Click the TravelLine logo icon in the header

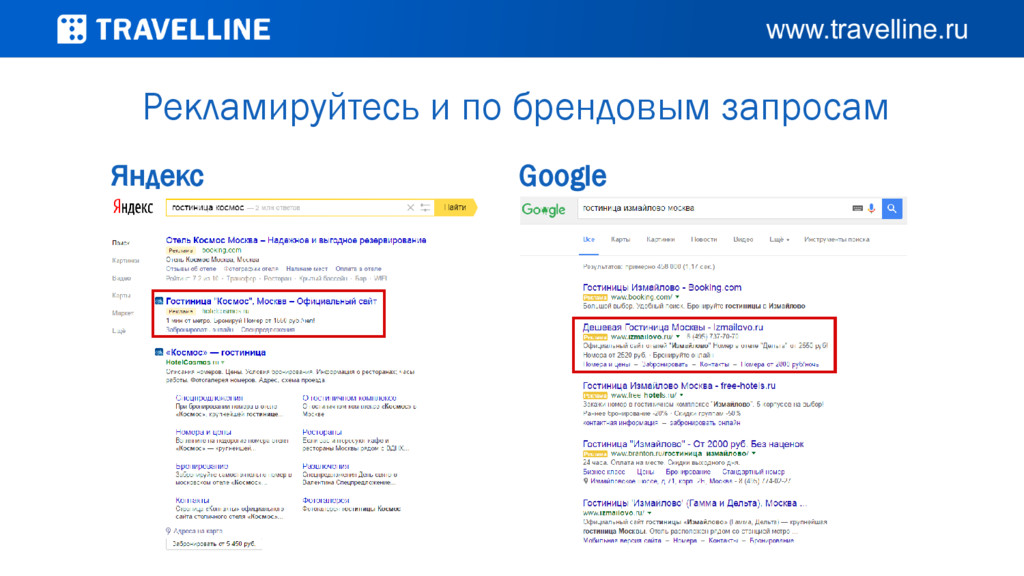click(x=71, y=29)
